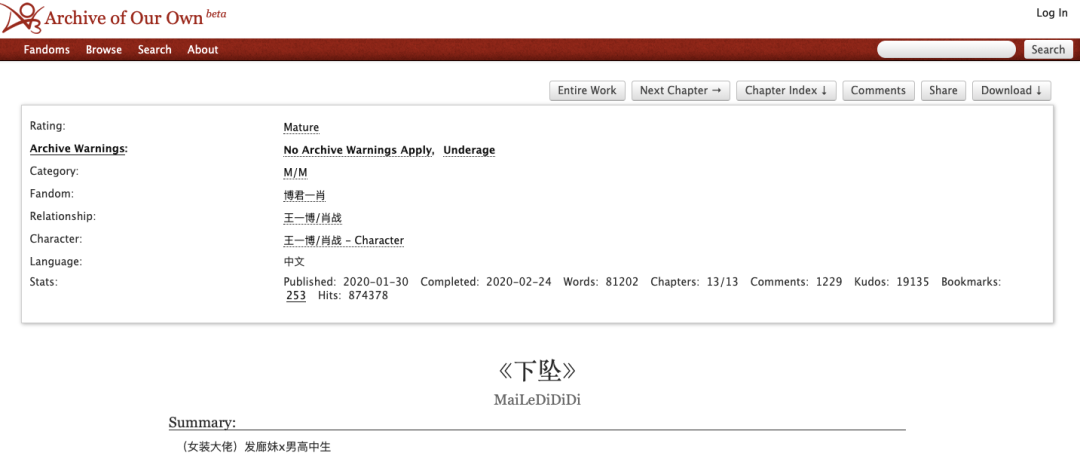
Task: Click the Relationship label
Action: click(x=63, y=216)
